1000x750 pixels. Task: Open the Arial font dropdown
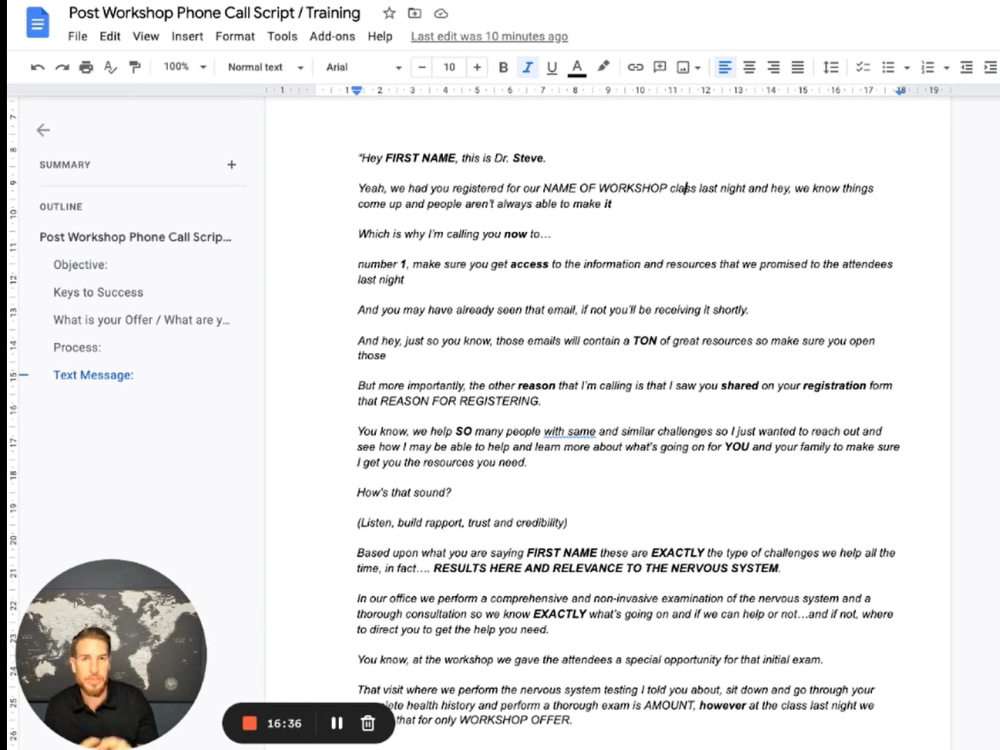[x=364, y=67]
